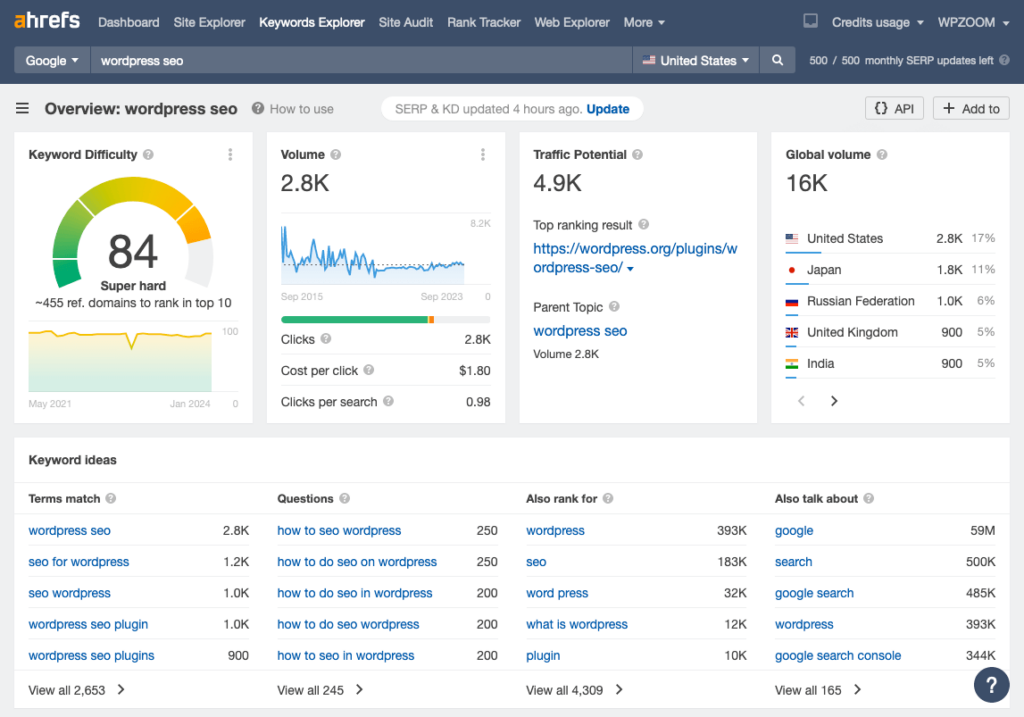The height and width of the screenshot is (717, 1024).
Task: Go to next page of global volume countries
Action: (834, 401)
